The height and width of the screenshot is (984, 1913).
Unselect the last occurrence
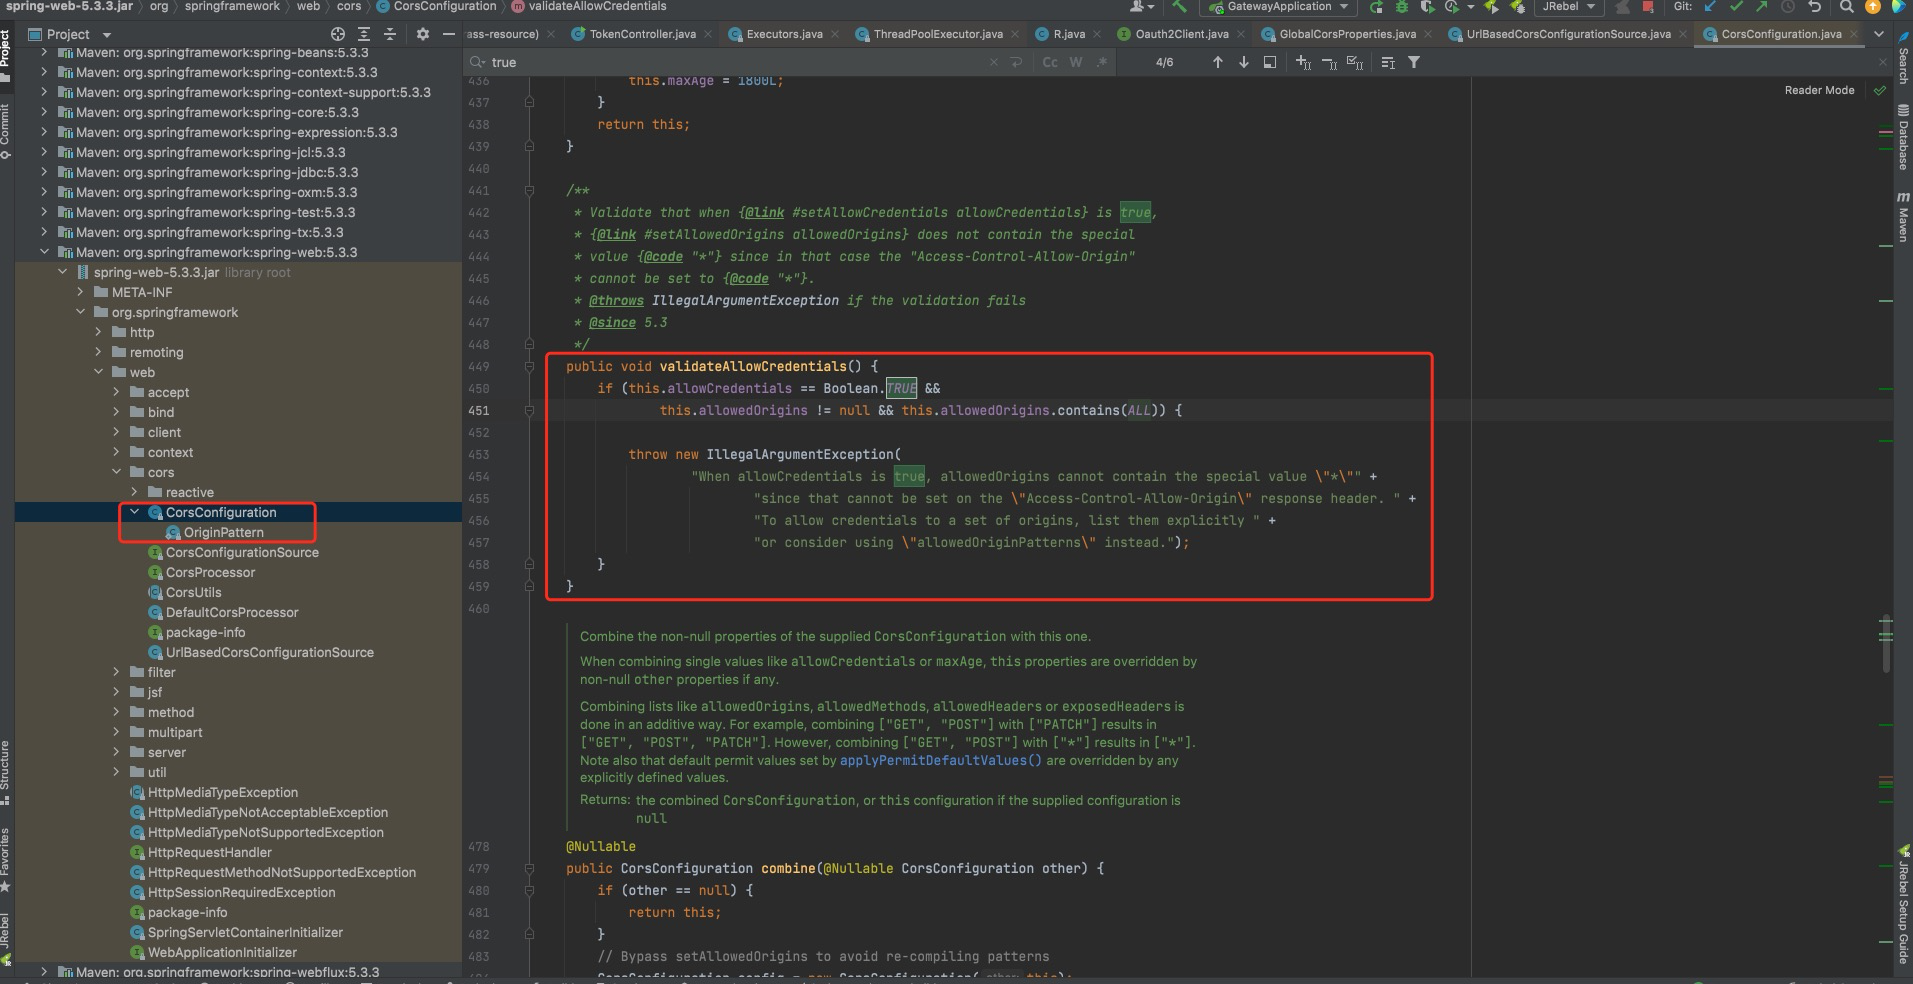(x=1329, y=62)
